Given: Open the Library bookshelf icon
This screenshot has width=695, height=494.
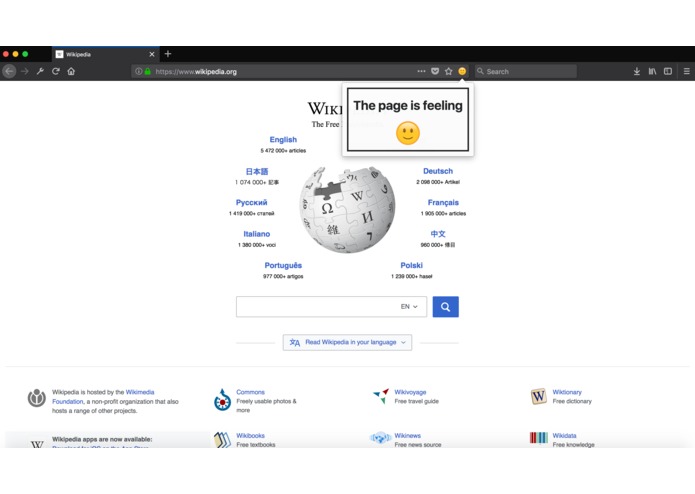Looking at the screenshot, I should coord(652,71).
